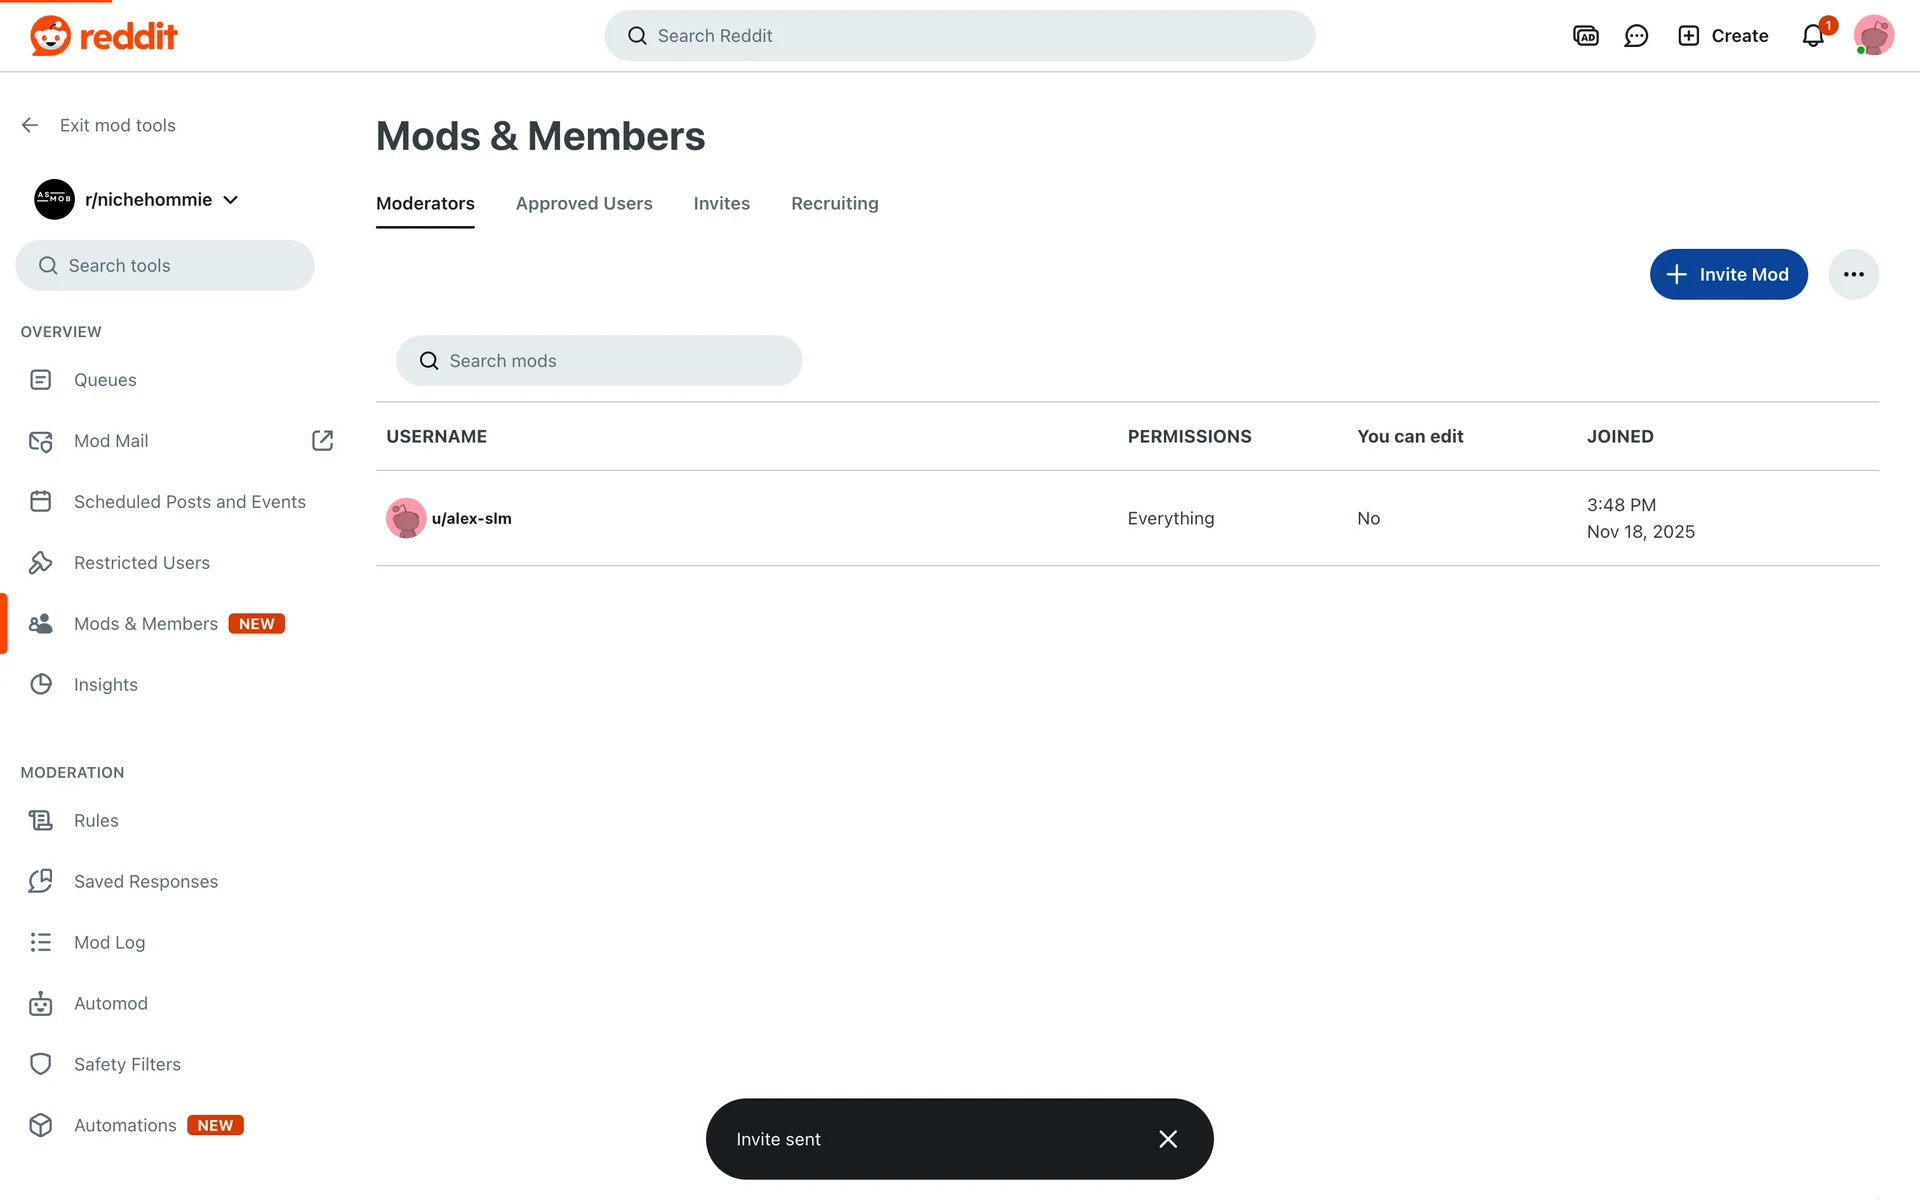Switch to the Invites tab
Image resolution: width=1920 pixels, height=1200 pixels.
click(x=721, y=203)
